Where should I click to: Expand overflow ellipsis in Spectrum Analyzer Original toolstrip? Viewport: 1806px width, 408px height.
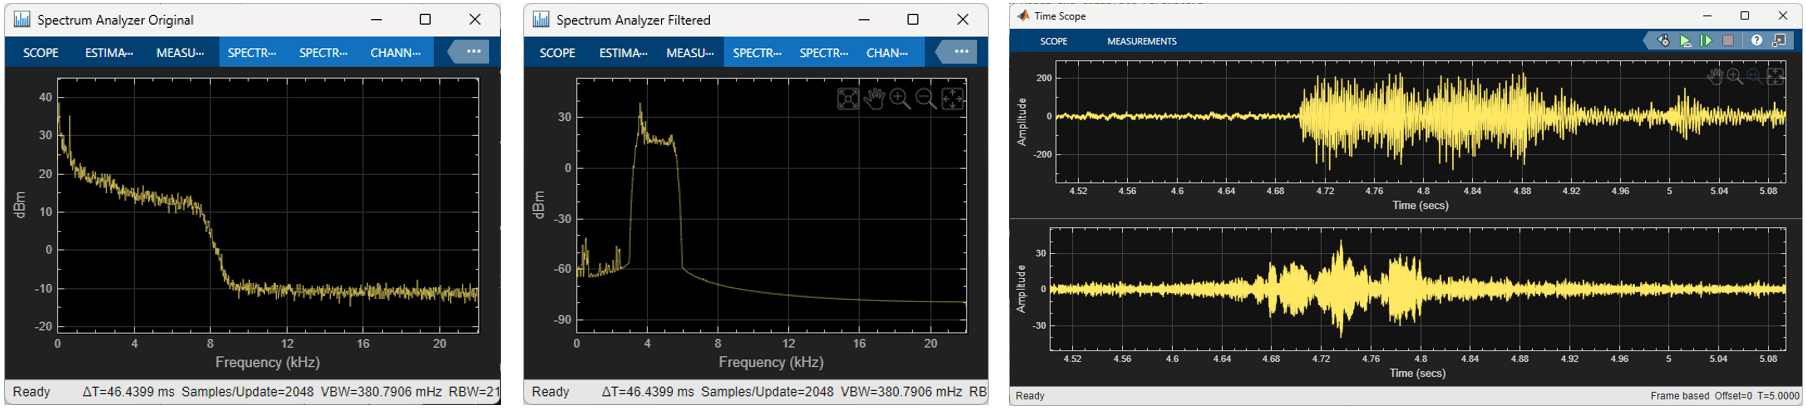coord(473,52)
